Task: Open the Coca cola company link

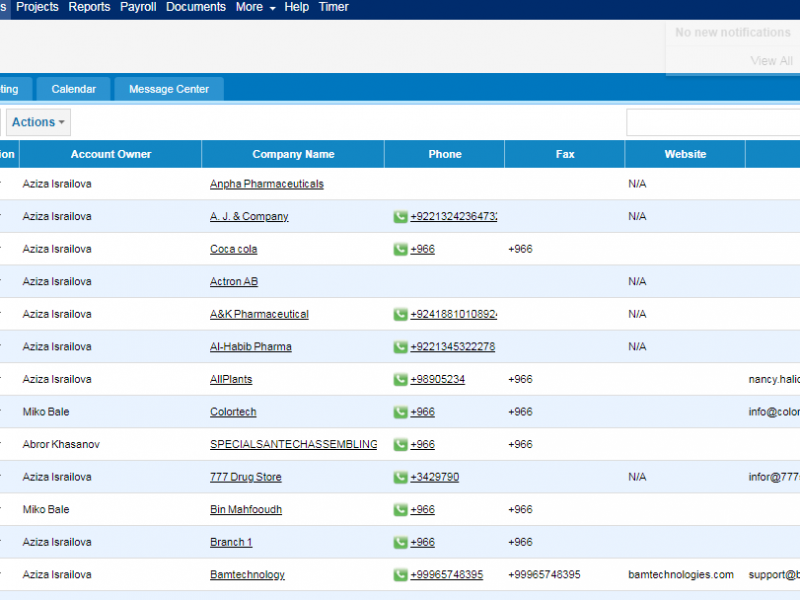Action: [x=234, y=249]
